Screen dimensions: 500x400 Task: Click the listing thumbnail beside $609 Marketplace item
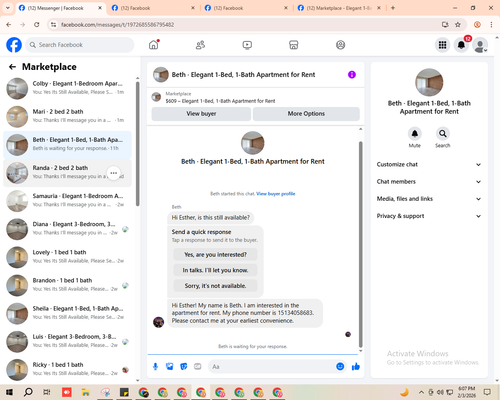(x=156, y=97)
